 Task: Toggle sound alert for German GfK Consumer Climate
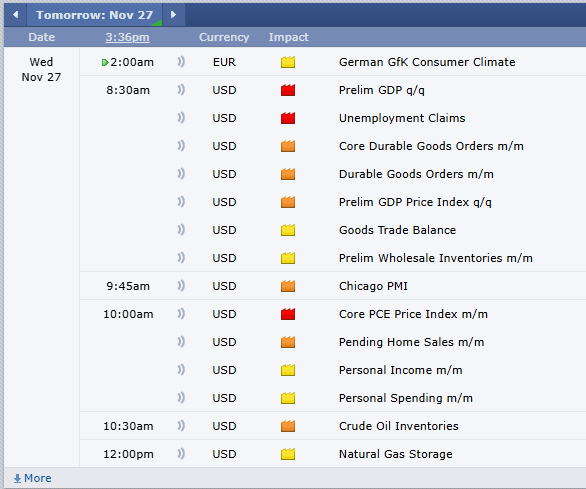click(x=181, y=62)
